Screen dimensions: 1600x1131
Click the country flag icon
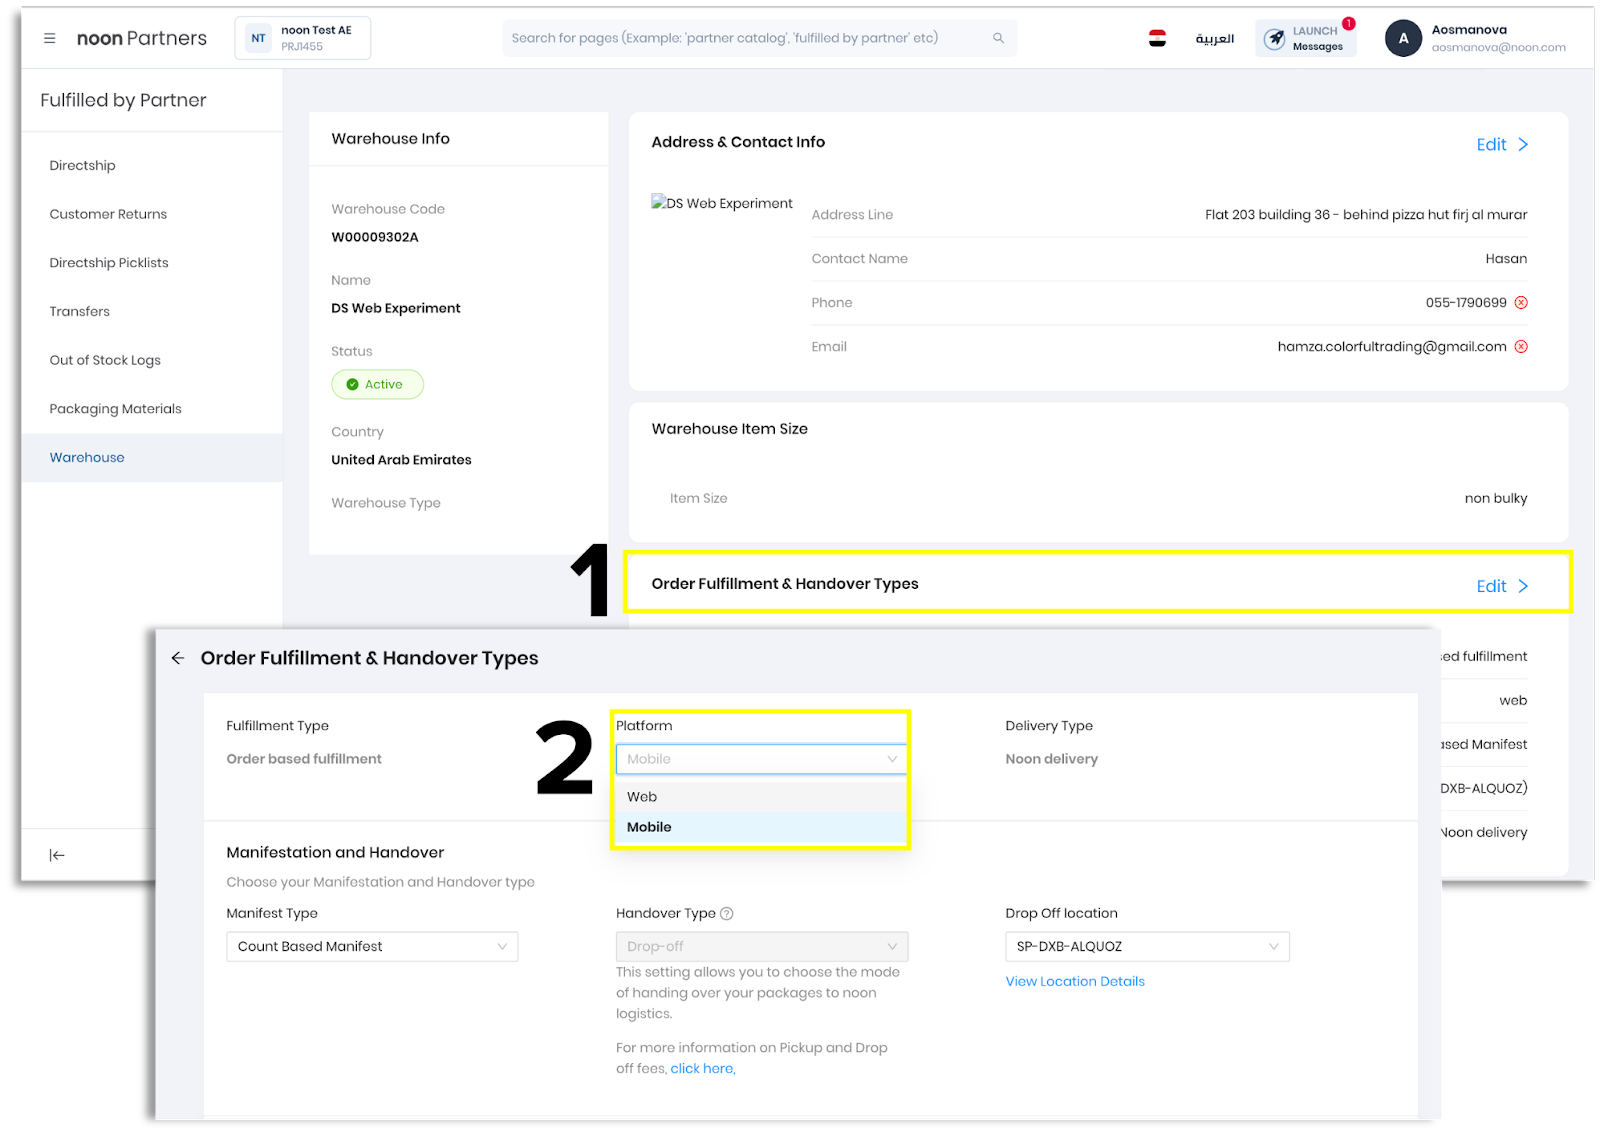click(1157, 39)
